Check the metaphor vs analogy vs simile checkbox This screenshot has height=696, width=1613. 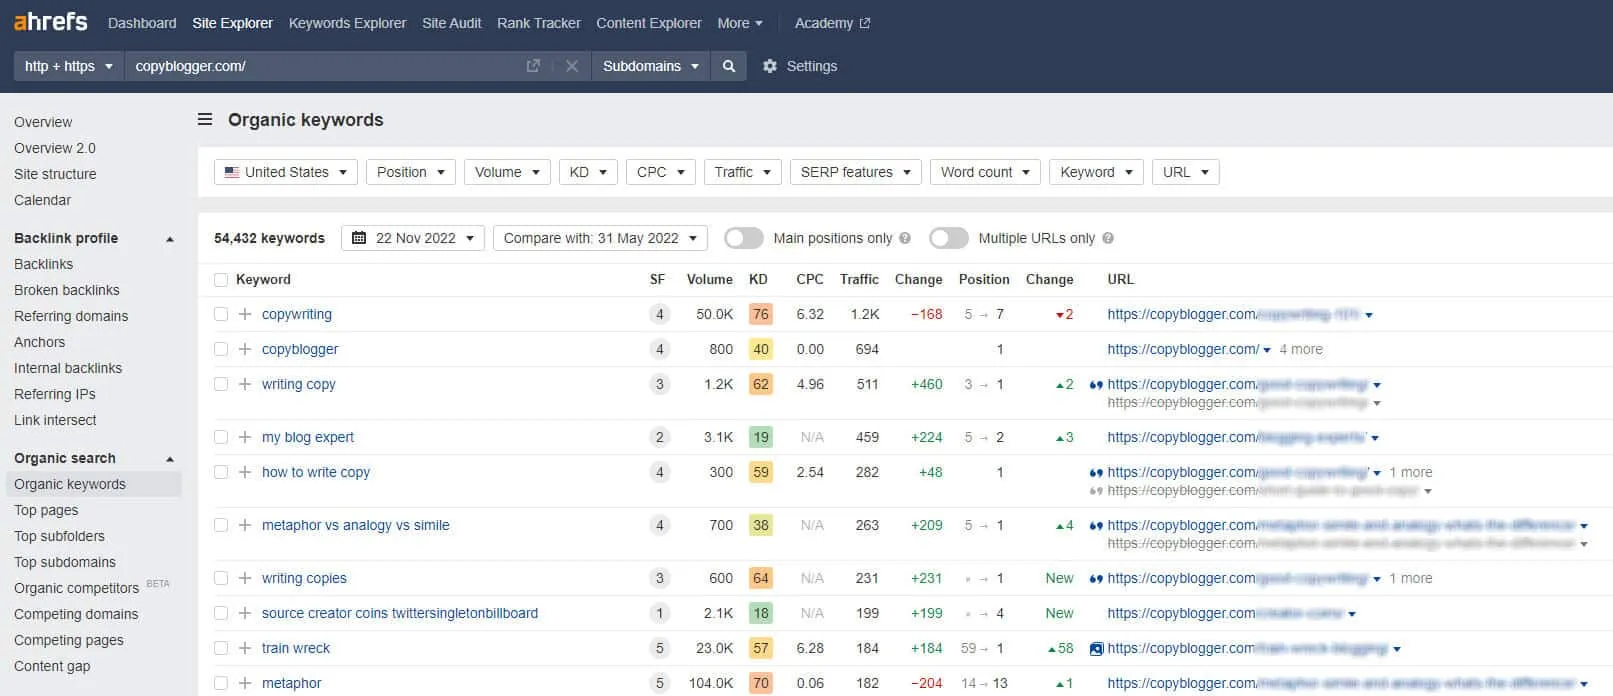[221, 525]
